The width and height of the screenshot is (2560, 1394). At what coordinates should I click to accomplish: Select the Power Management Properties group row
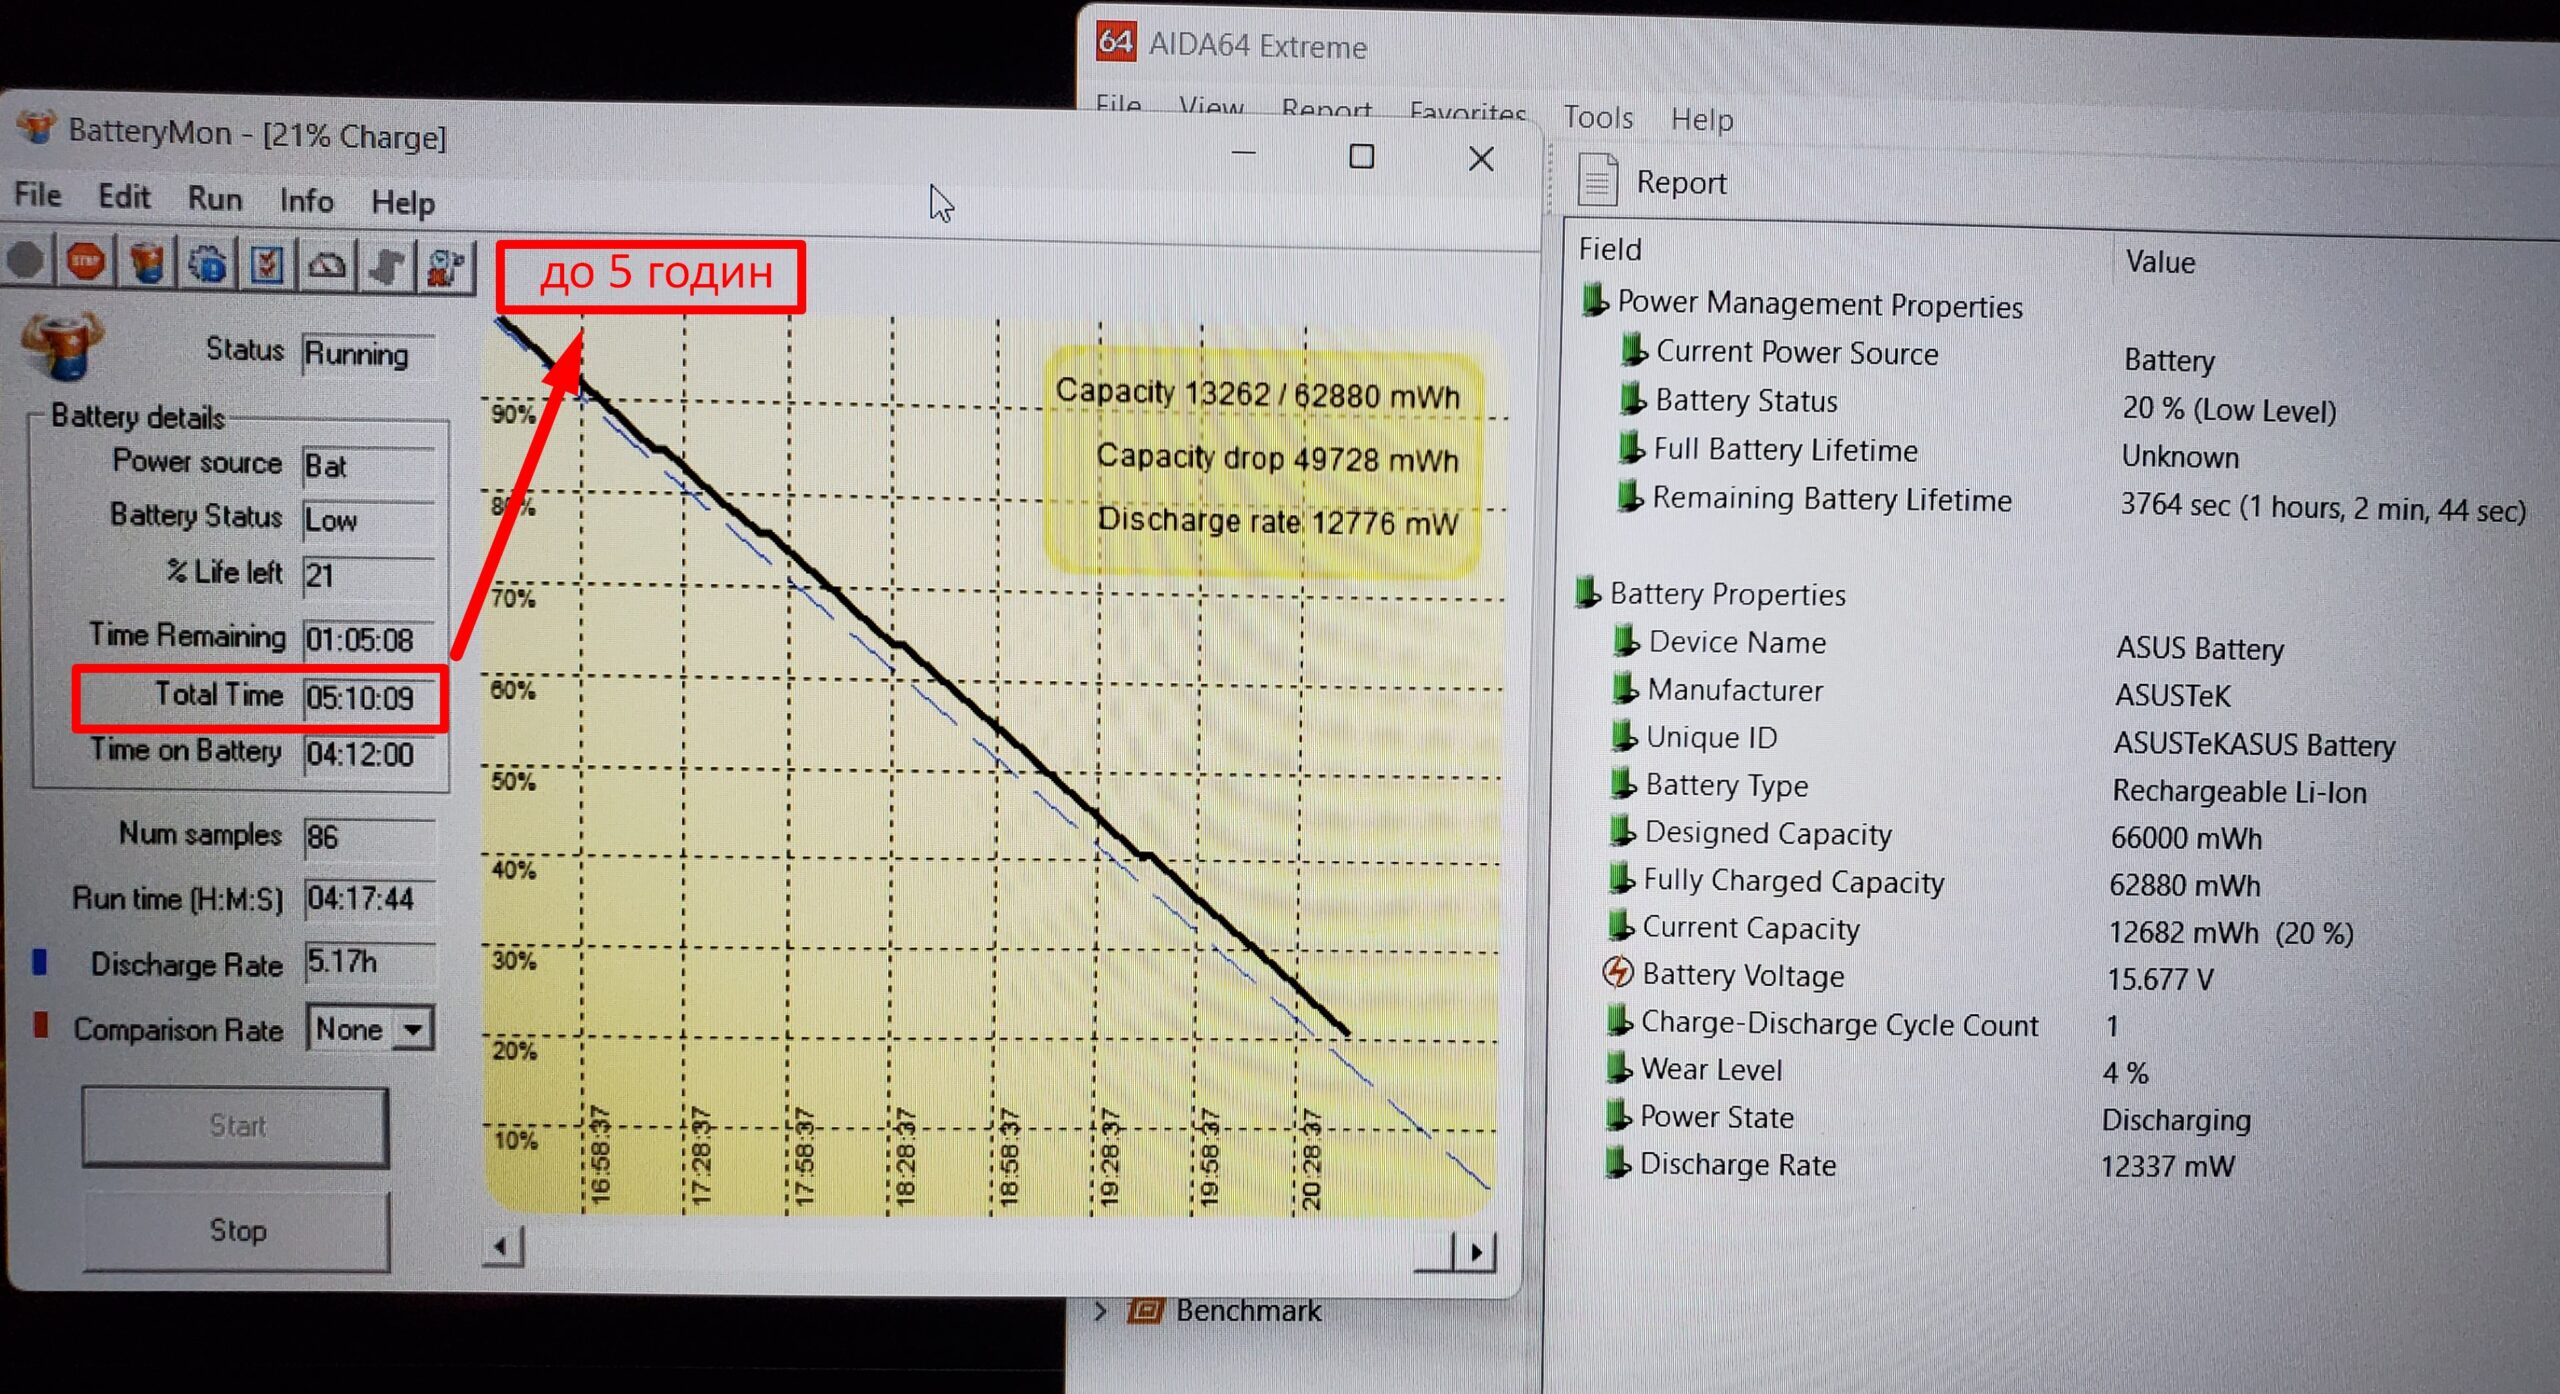(1819, 304)
